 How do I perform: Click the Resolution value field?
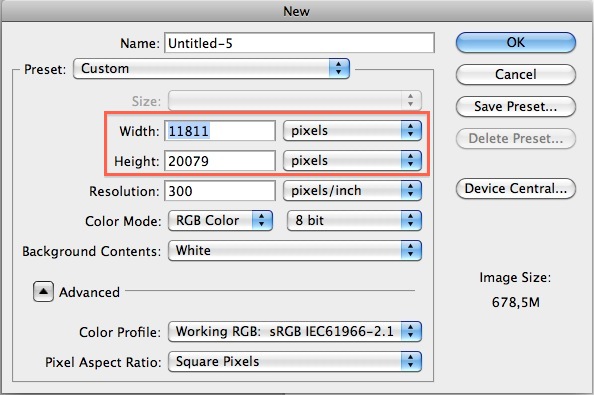coord(220,191)
